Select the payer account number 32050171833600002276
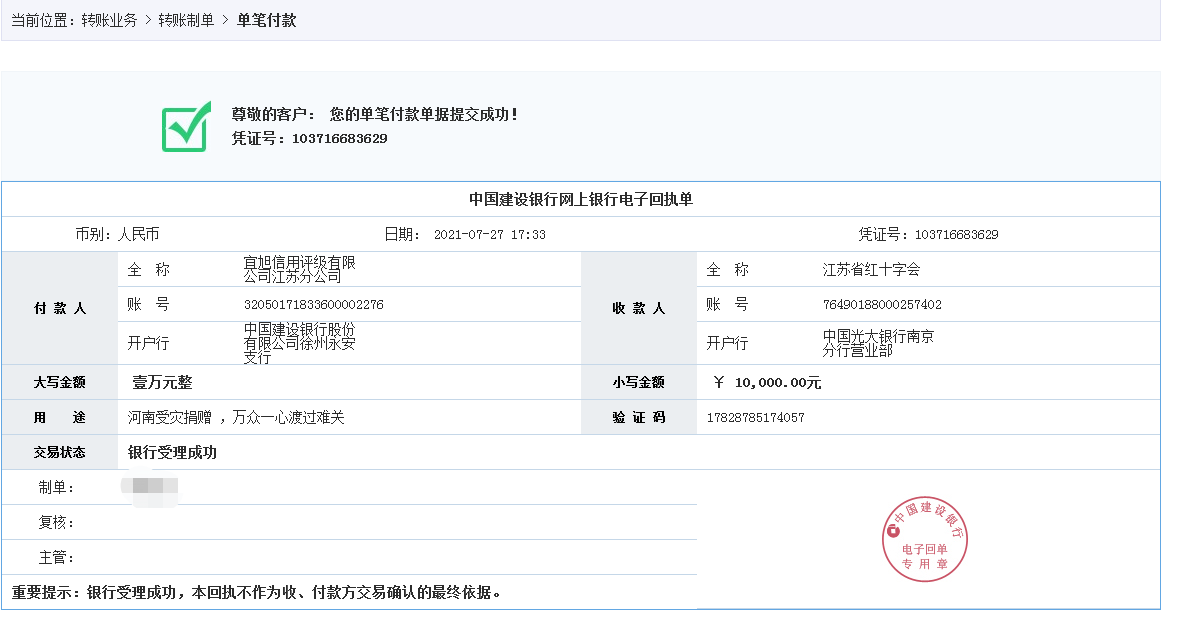The width and height of the screenshot is (1178, 617). pyautogui.click(x=313, y=304)
